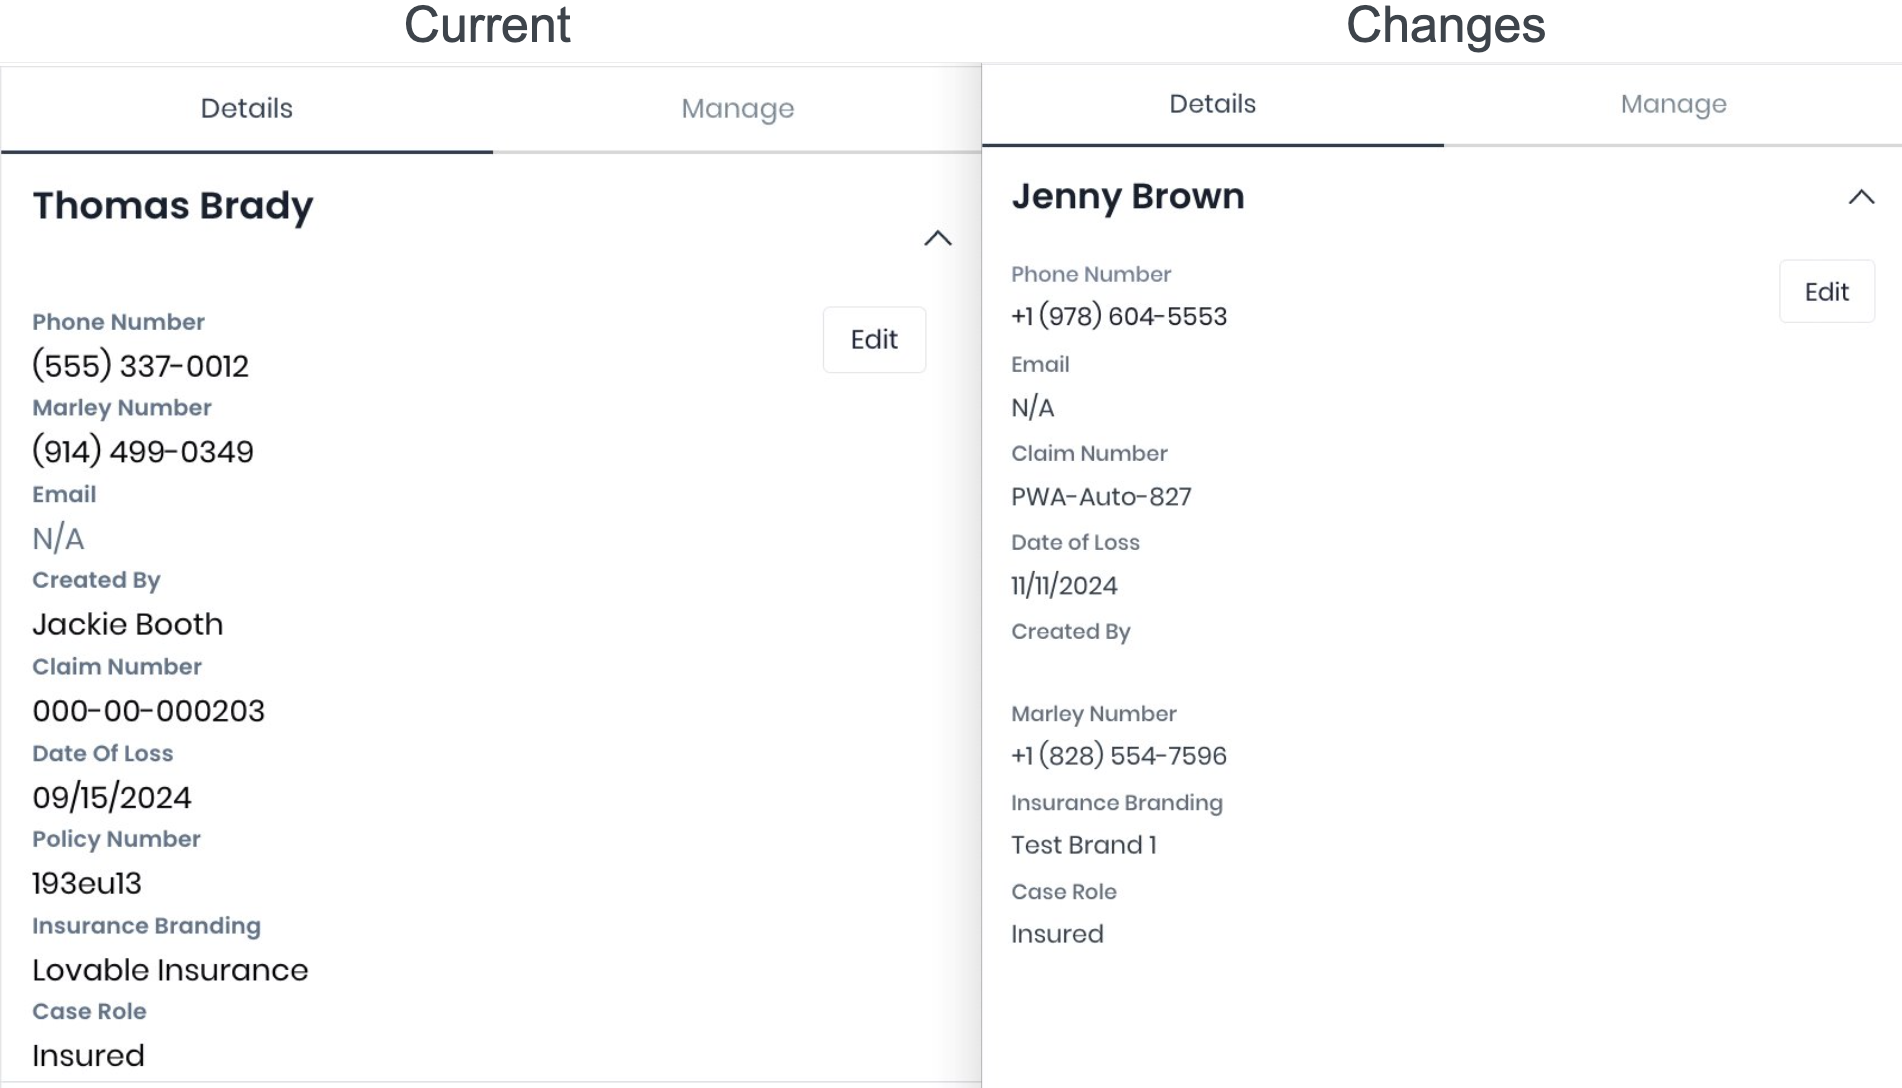Screen dimensions: 1902x1088
Task: Click the creator name Jackie Booth
Action: coord(128,625)
